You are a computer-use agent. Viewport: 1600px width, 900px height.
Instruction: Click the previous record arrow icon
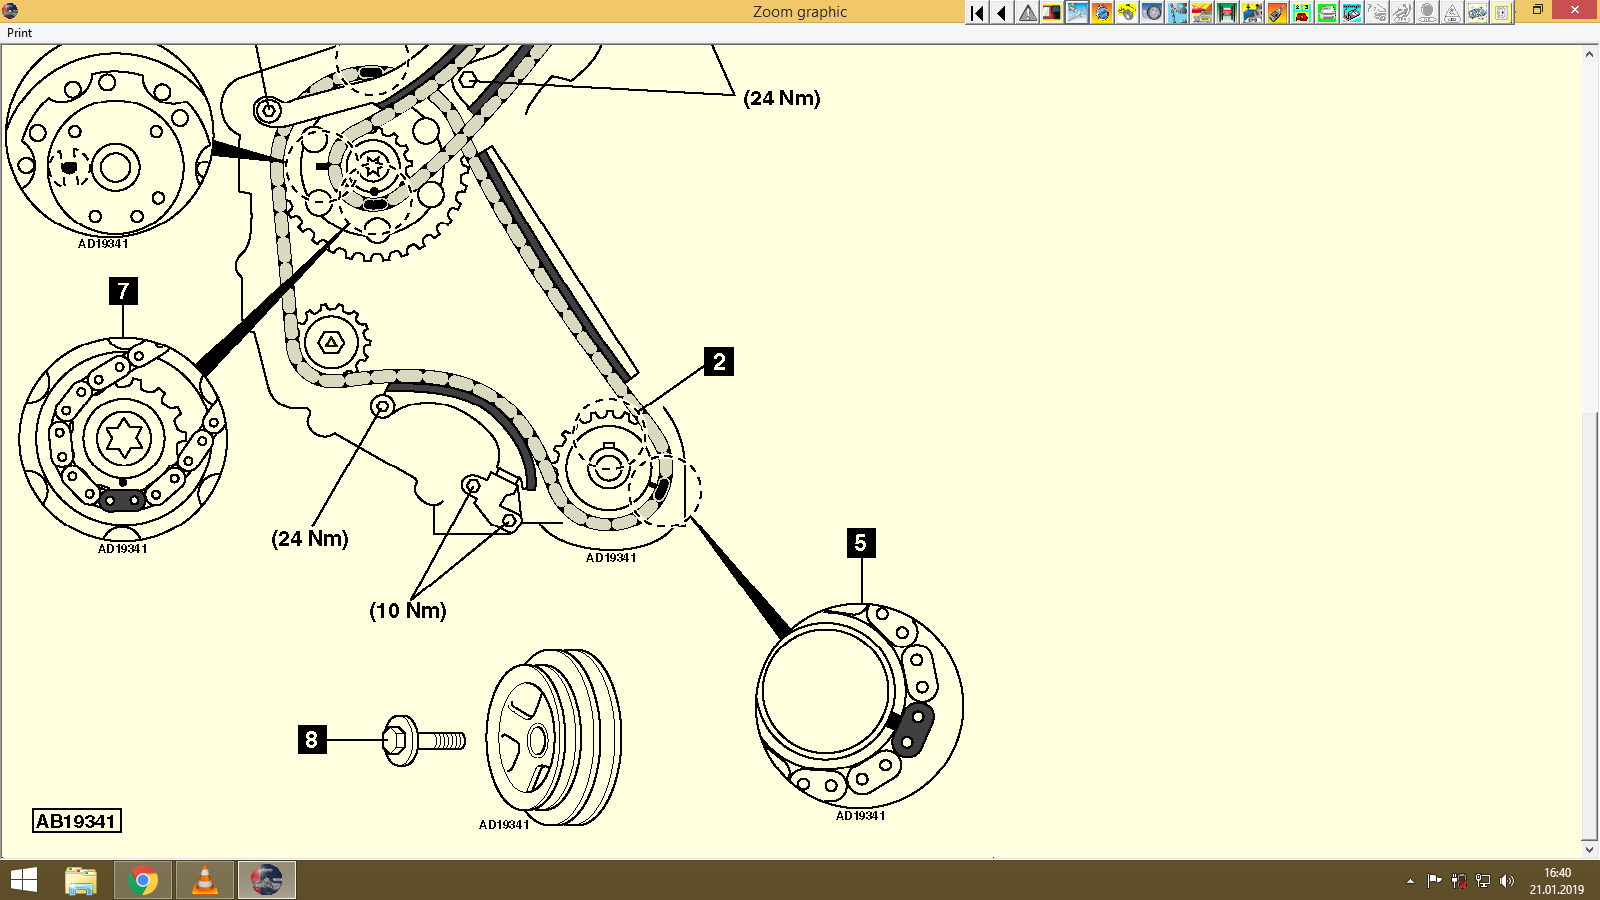click(x=1001, y=13)
